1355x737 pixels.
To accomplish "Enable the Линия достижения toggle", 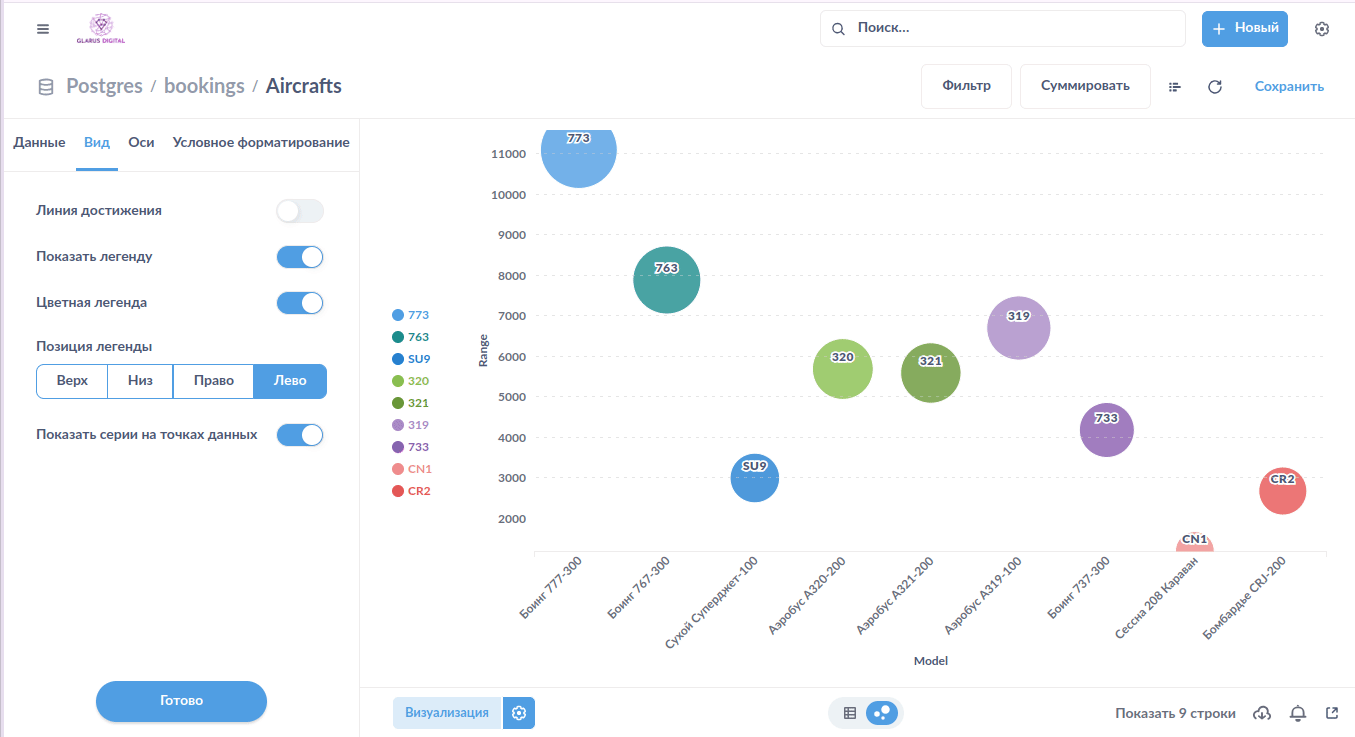I will 300,211.
